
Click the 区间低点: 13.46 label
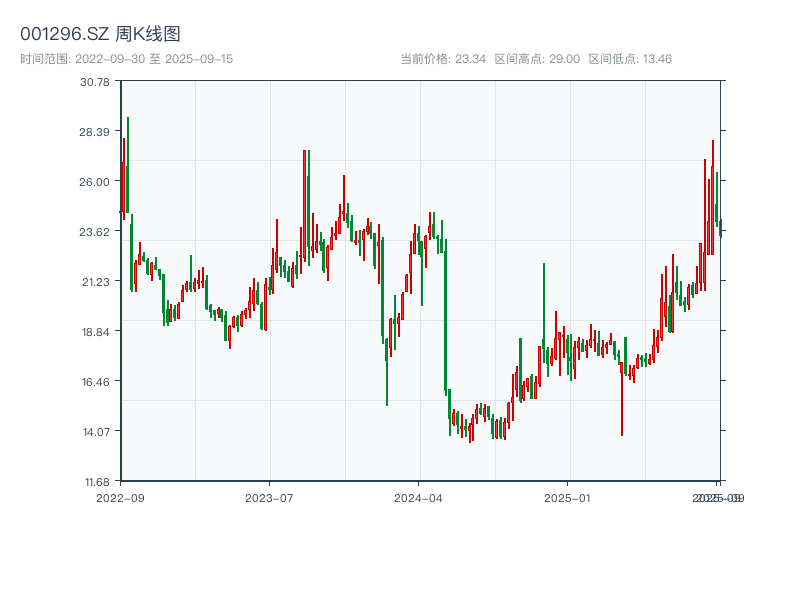630,59
